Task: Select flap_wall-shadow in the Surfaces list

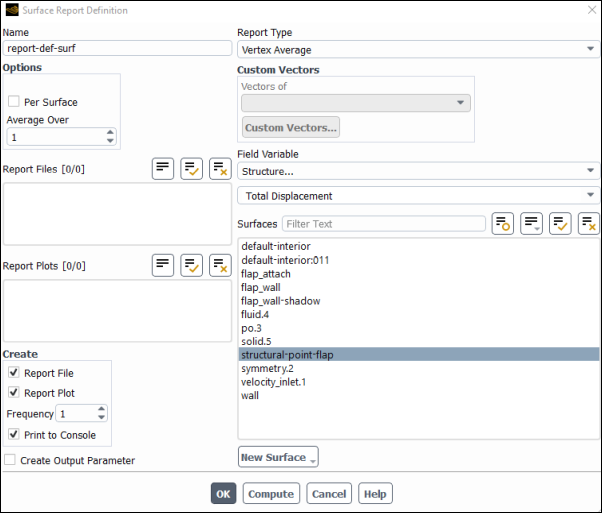Action: tap(281, 301)
